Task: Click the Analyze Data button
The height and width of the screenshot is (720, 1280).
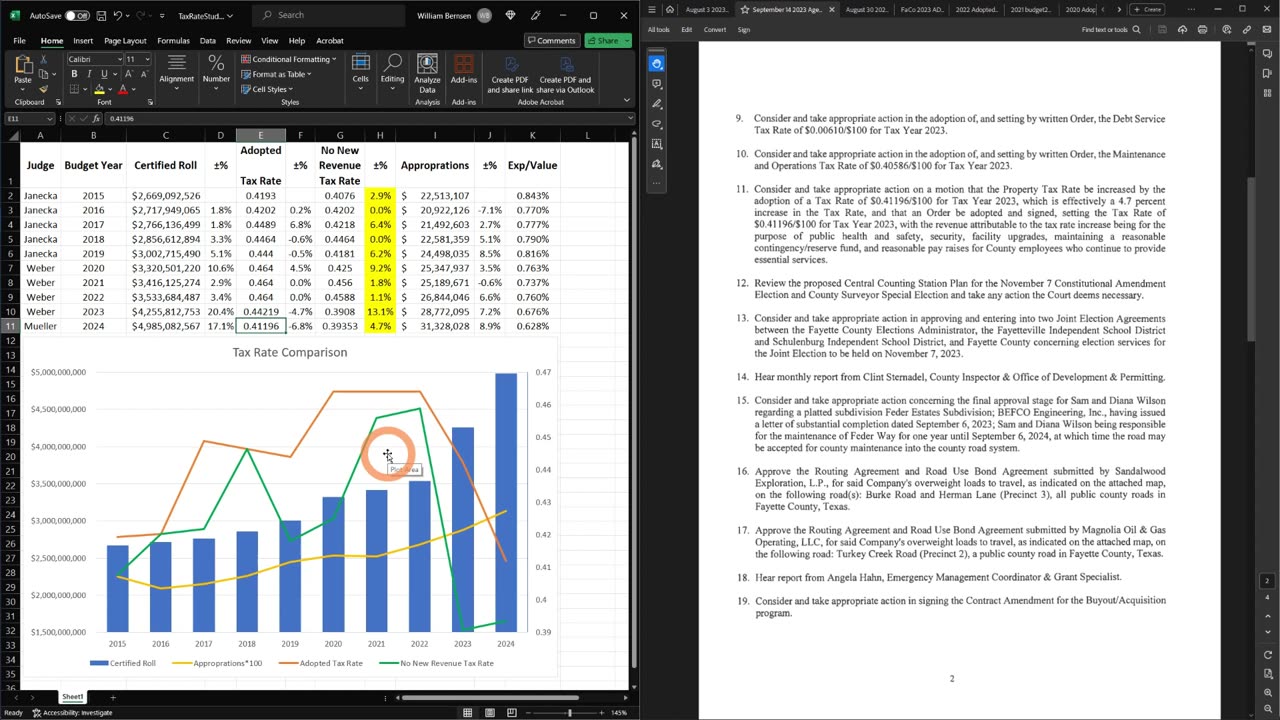Action: [x=427, y=73]
